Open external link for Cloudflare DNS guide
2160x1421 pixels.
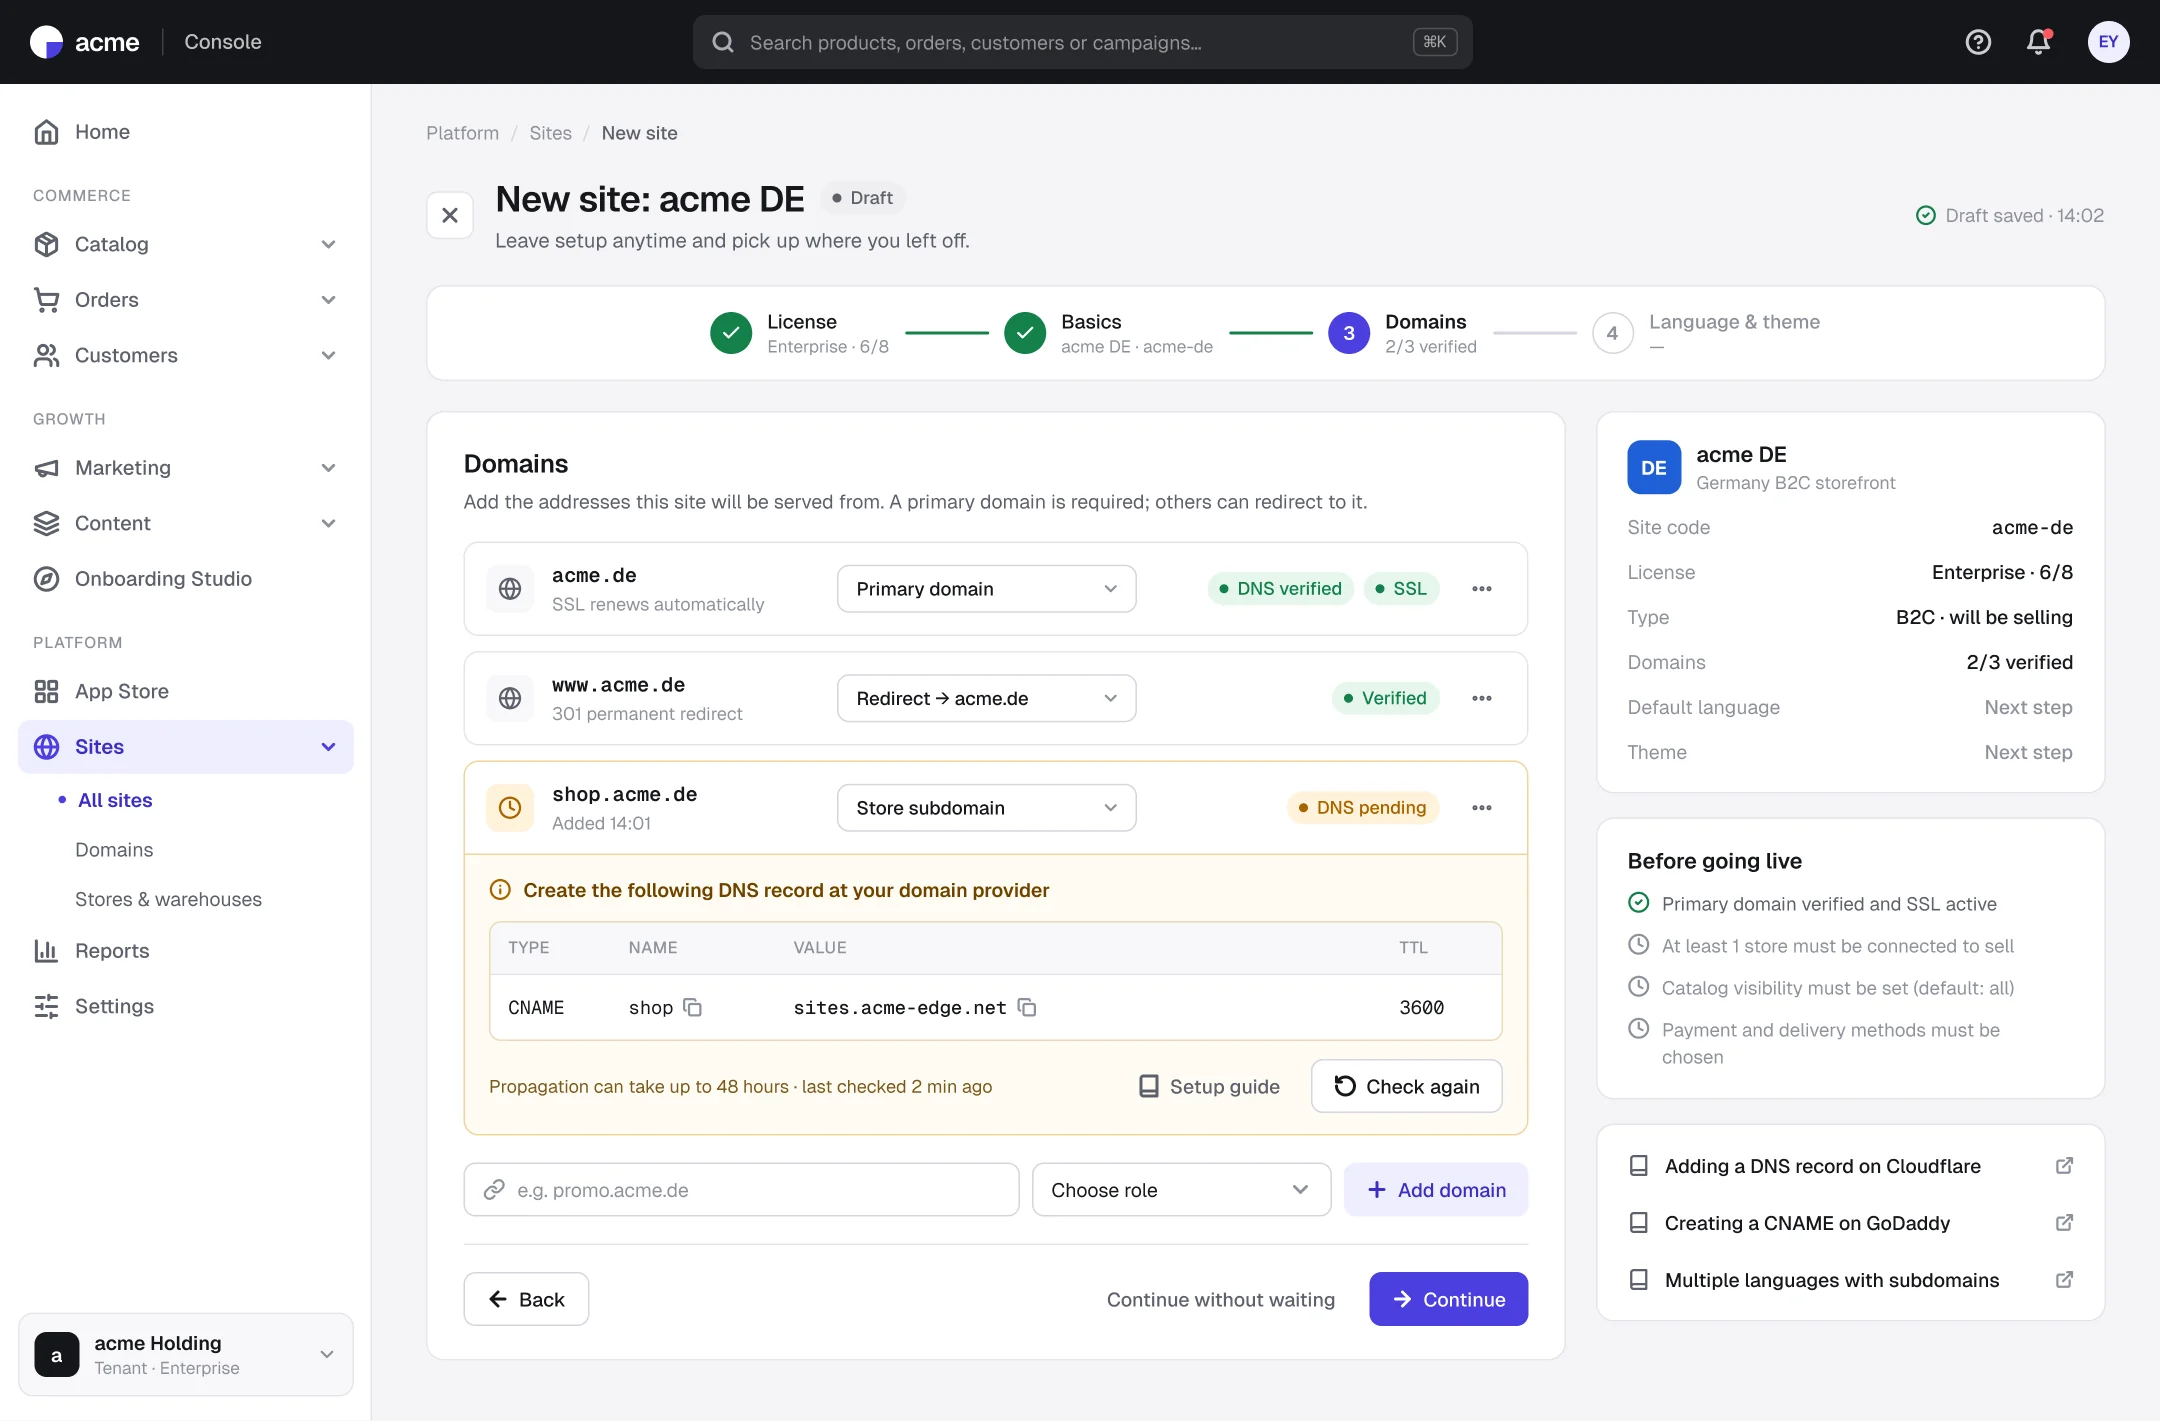(2064, 1166)
